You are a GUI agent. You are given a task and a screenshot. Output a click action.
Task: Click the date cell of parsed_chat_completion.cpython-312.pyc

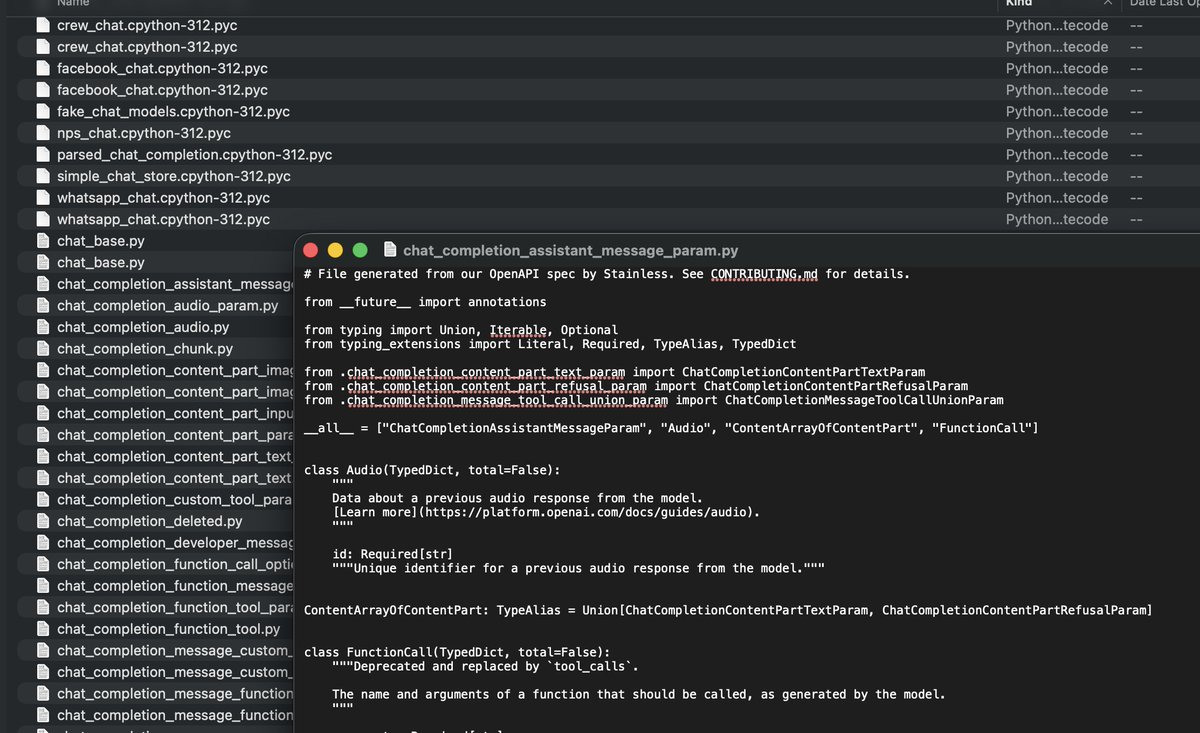(1136, 155)
